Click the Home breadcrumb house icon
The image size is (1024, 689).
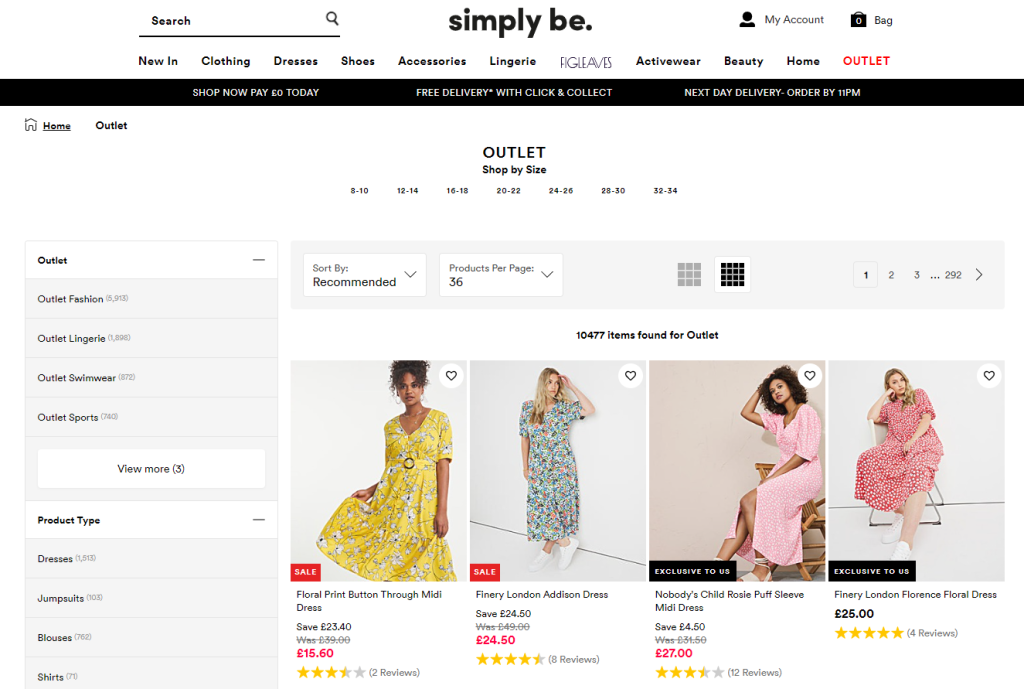(31, 125)
